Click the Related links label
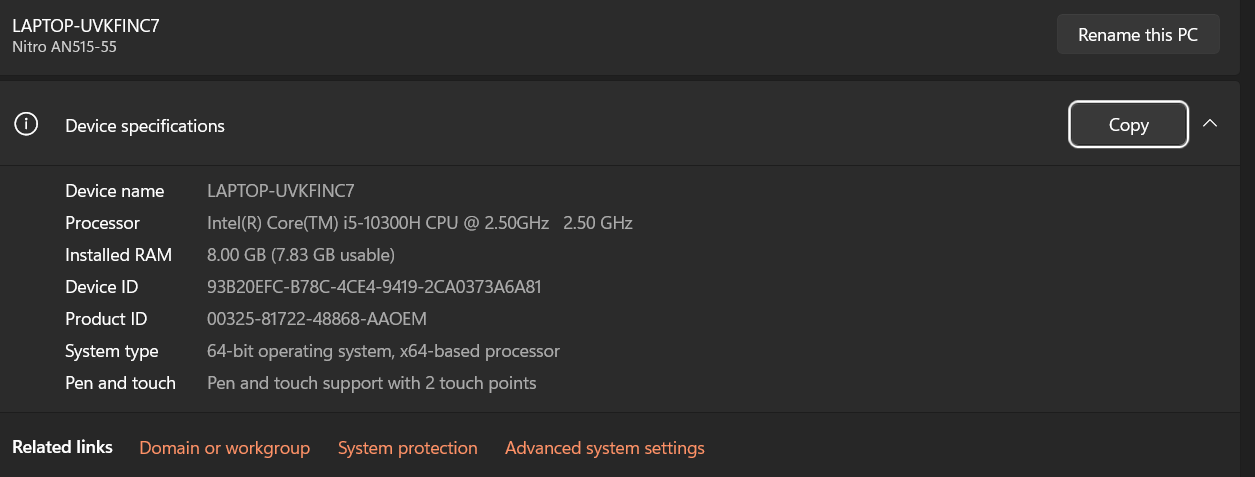Viewport: 1255px width, 477px height. [x=62, y=447]
